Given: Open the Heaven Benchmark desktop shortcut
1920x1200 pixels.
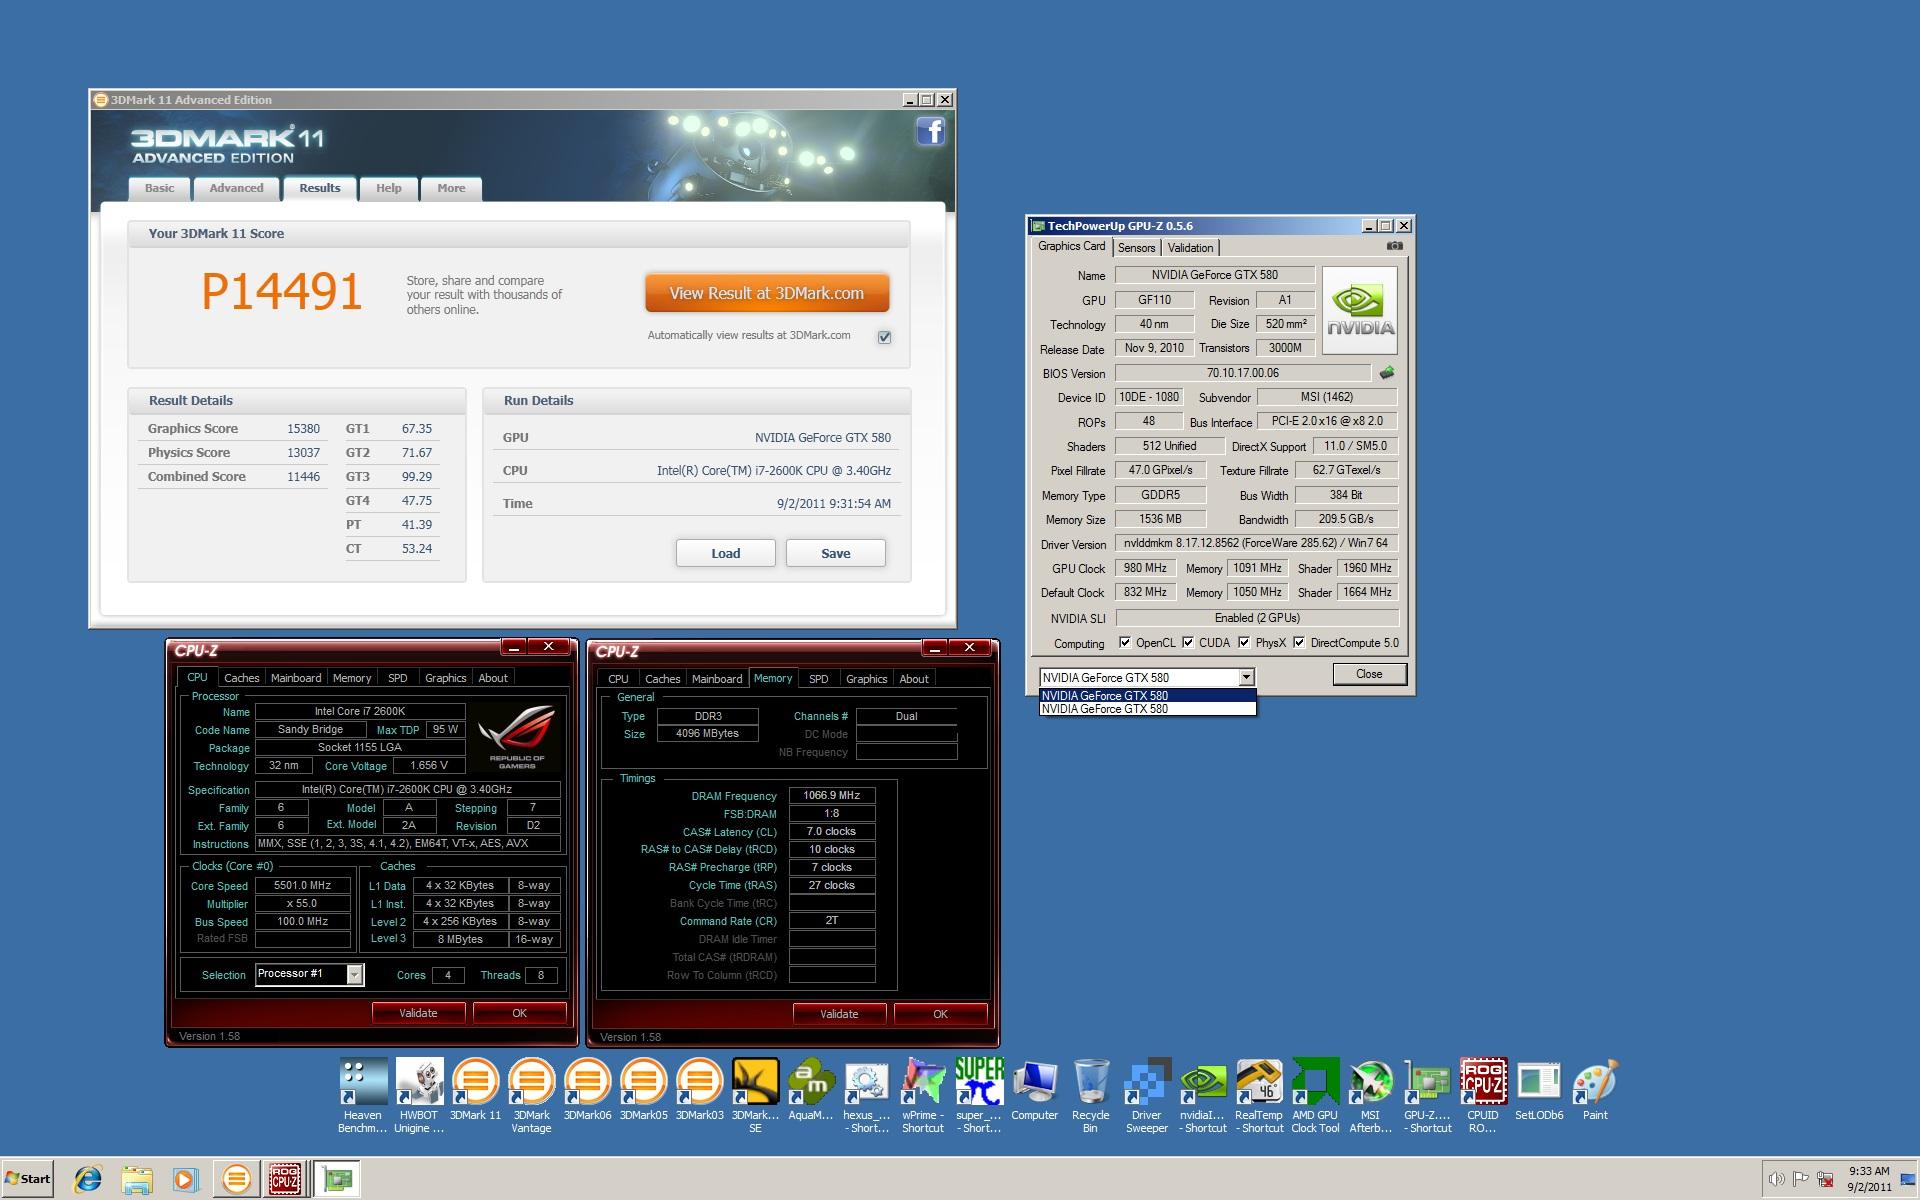Looking at the screenshot, I should (x=363, y=1096).
